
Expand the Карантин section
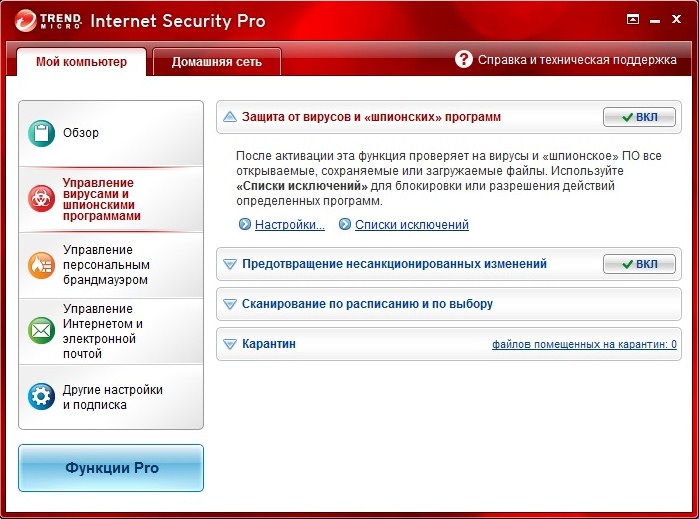click(x=230, y=344)
